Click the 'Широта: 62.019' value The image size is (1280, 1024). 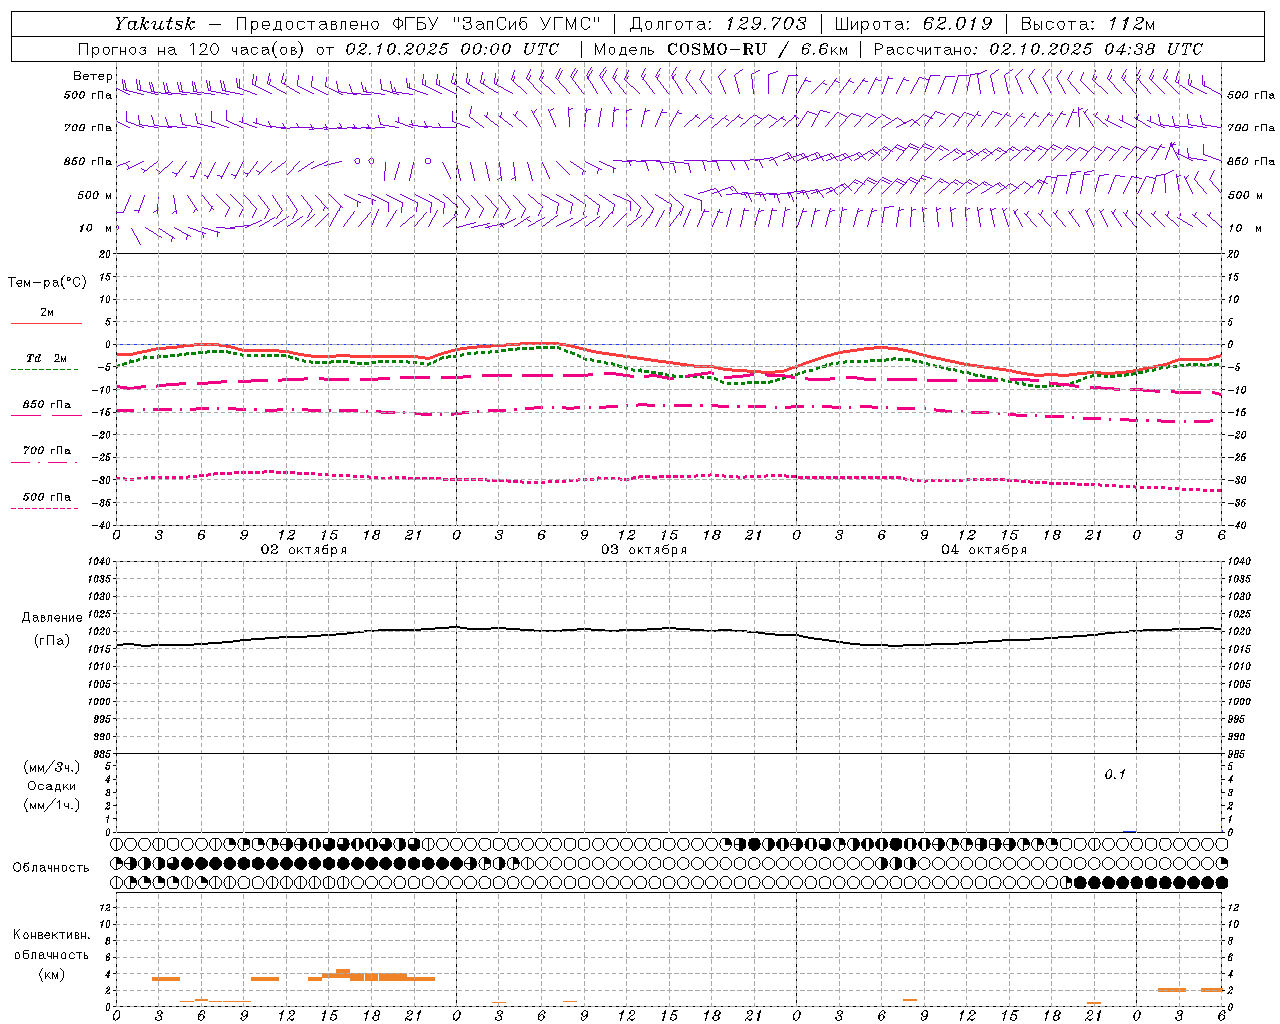[x=913, y=24]
